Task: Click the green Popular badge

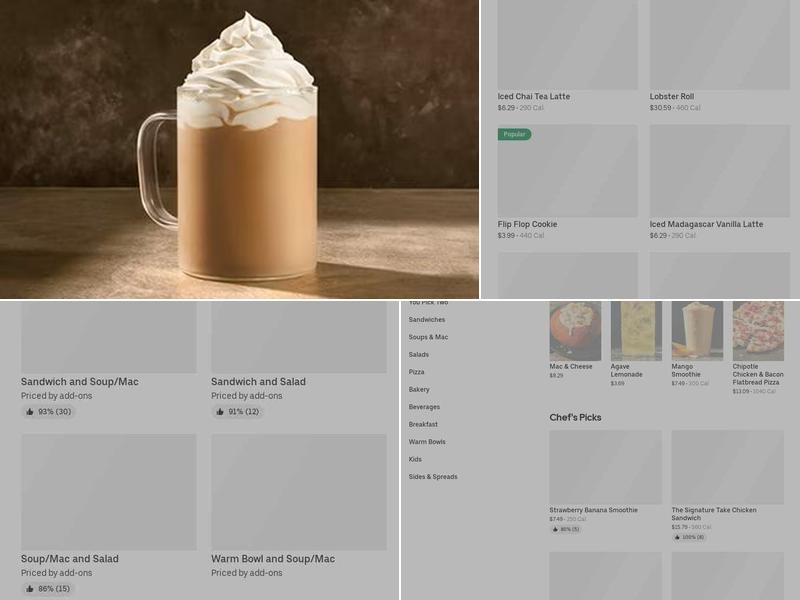Action: [514, 134]
